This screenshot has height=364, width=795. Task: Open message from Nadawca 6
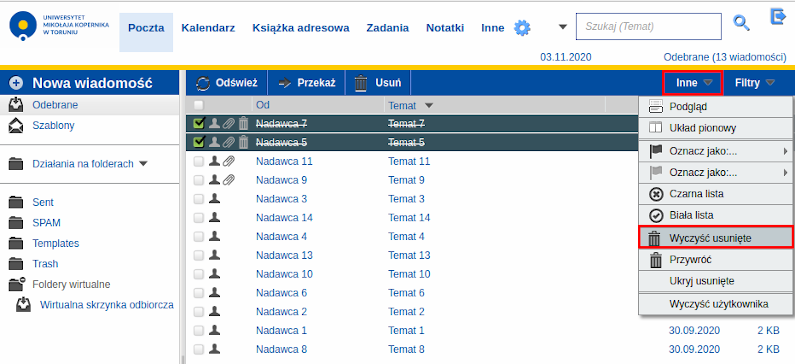[x=281, y=293]
